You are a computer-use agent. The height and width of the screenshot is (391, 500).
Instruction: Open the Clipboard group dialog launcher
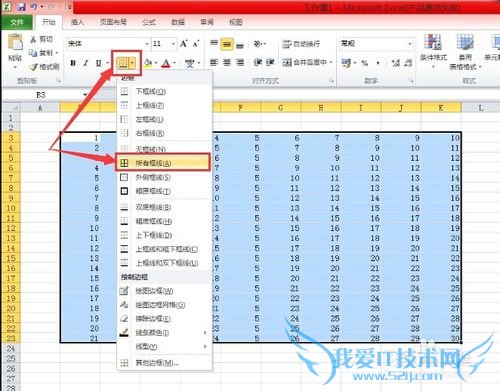click(59, 81)
